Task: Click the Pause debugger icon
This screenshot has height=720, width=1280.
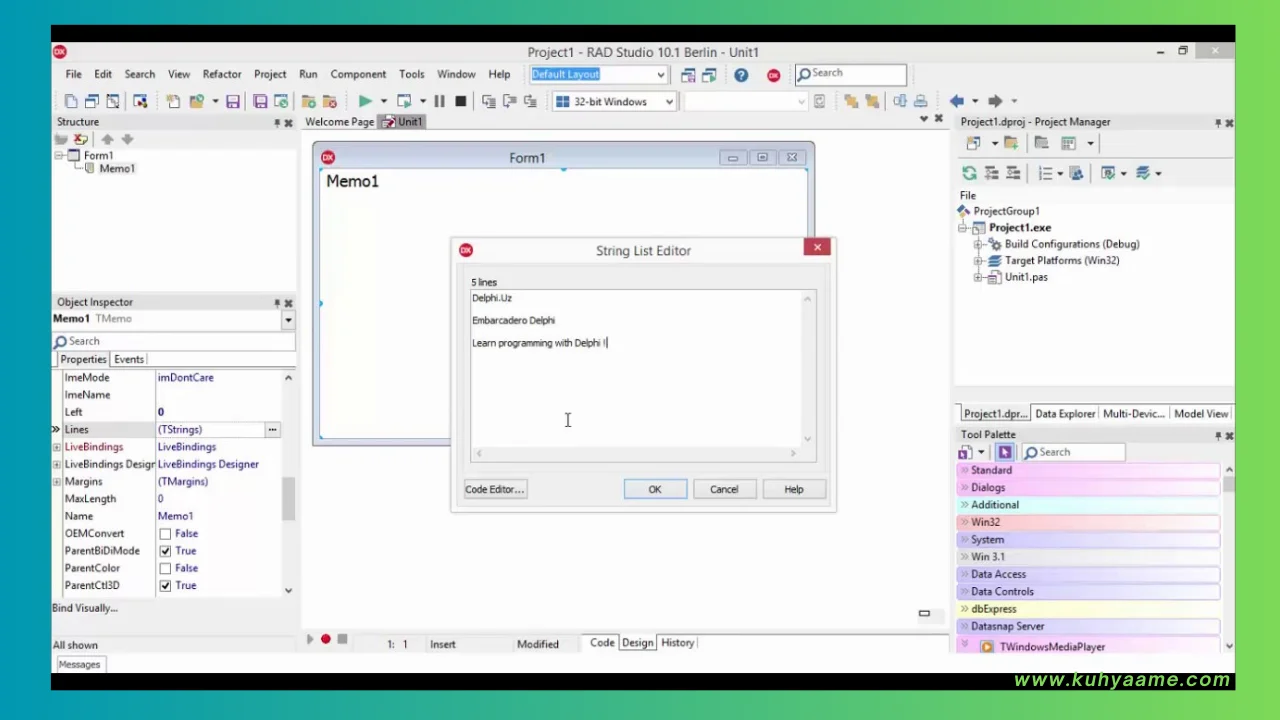Action: coord(439,101)
